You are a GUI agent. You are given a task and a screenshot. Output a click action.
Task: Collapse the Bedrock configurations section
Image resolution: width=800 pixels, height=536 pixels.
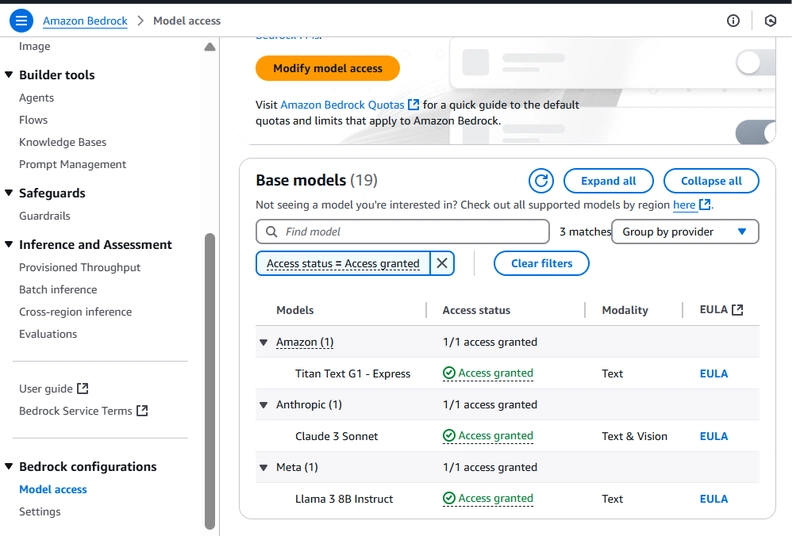(x=9, y=466)
